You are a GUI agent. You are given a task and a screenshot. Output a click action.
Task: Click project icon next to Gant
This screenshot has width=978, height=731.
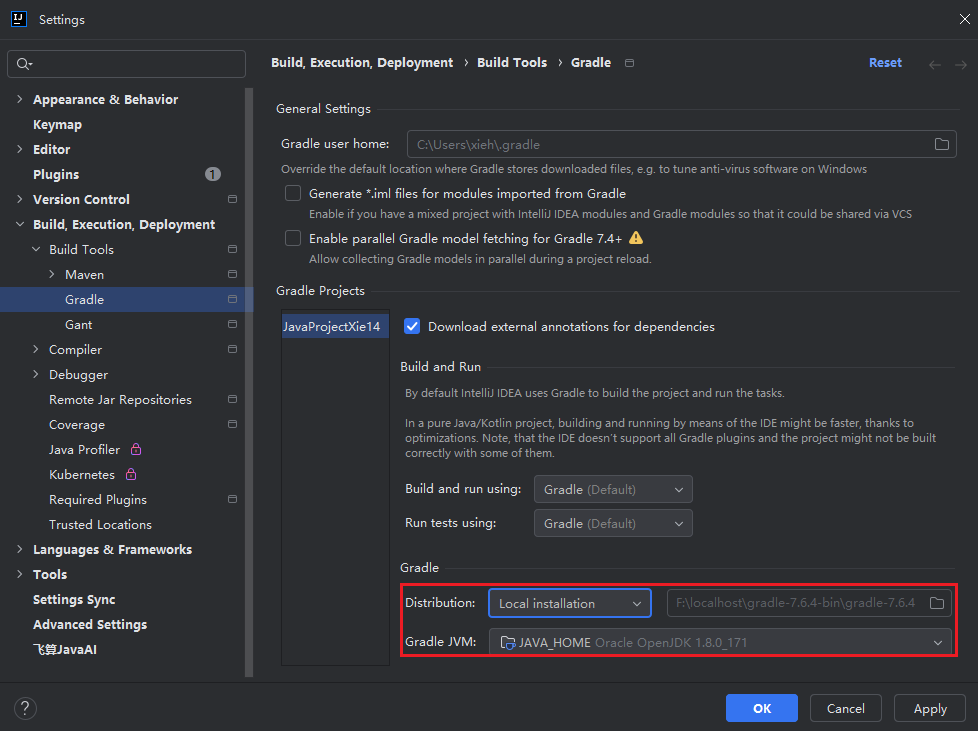233,324
